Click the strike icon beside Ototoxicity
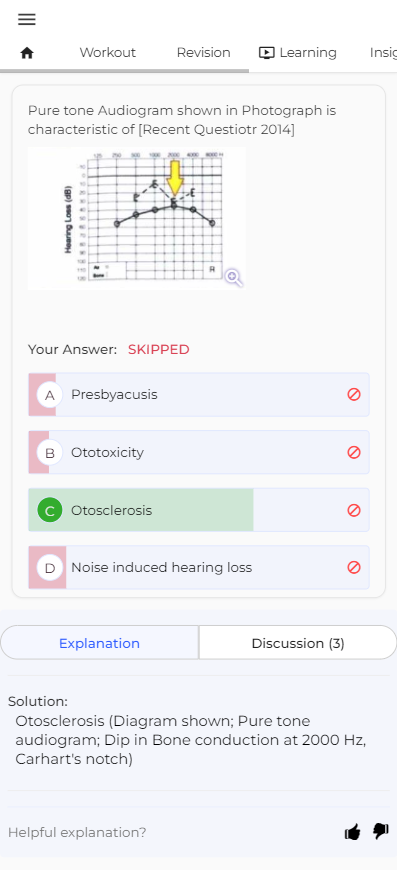Screen dimensions: 397x870 click(x=354, y=452)
